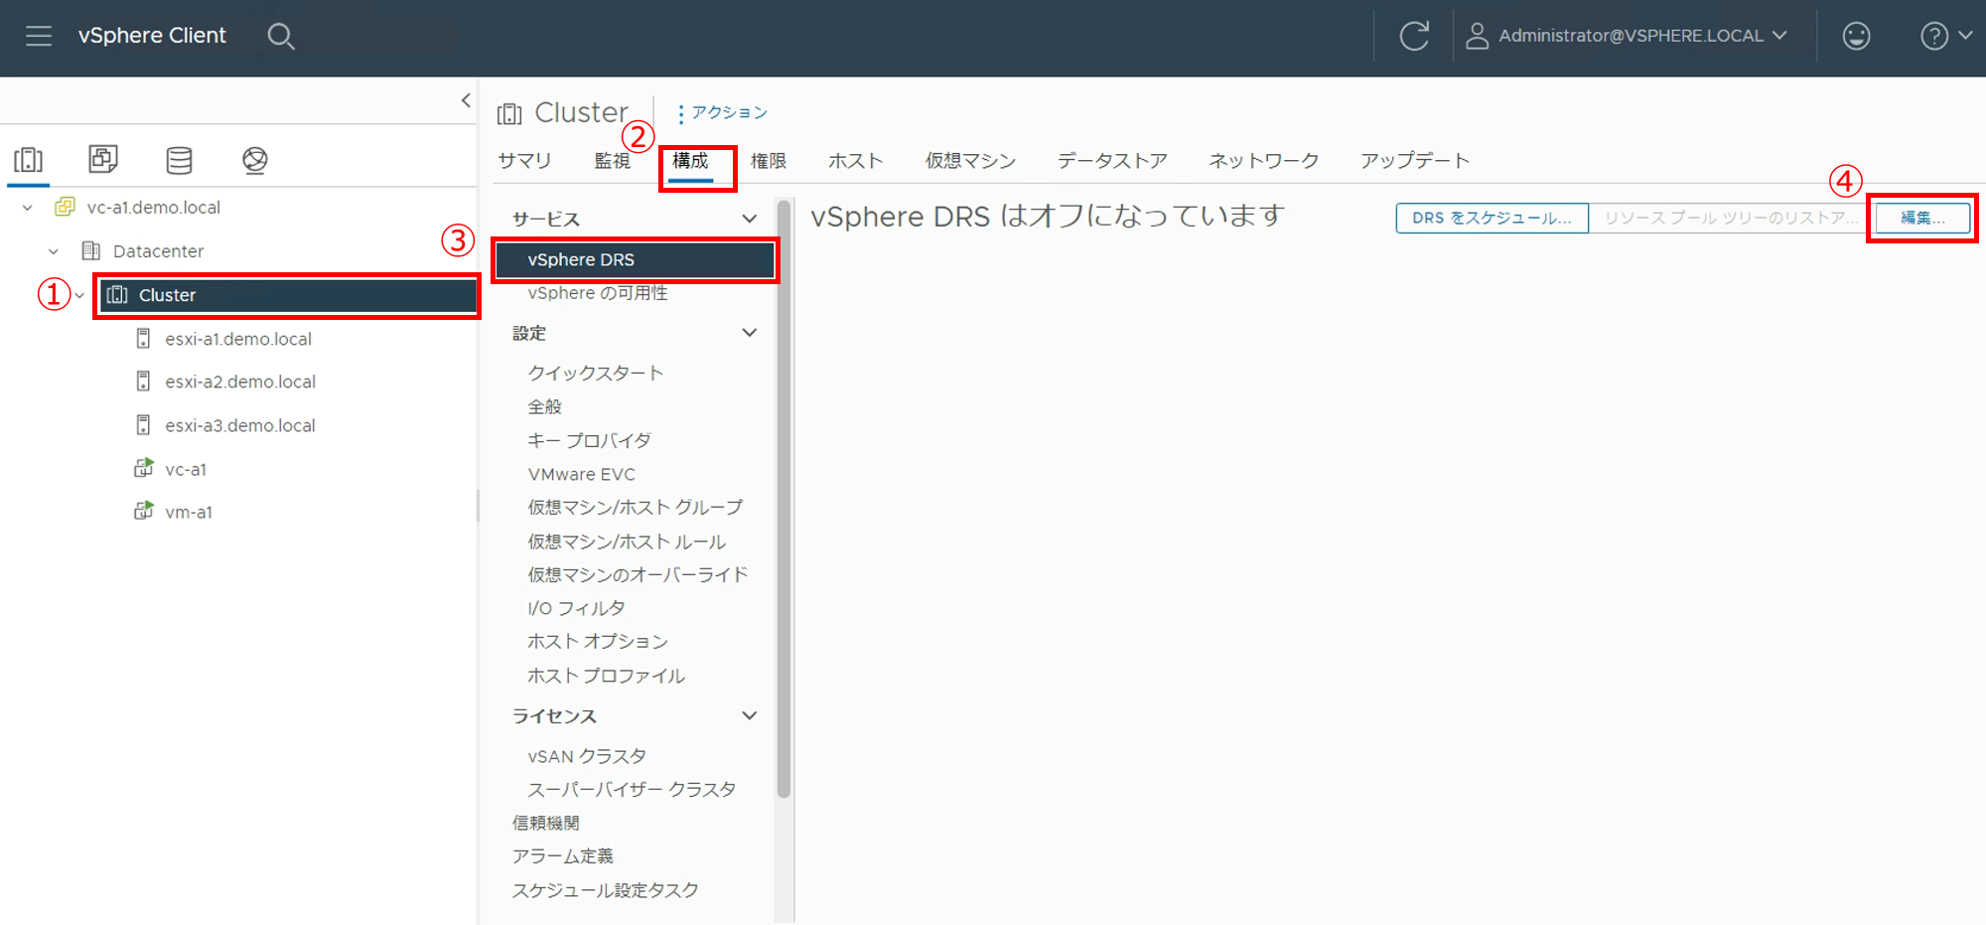The image size is (1986, 925).
Task: Open the サマリ tab
Action: pyautogui.click(x=525, y=160)
